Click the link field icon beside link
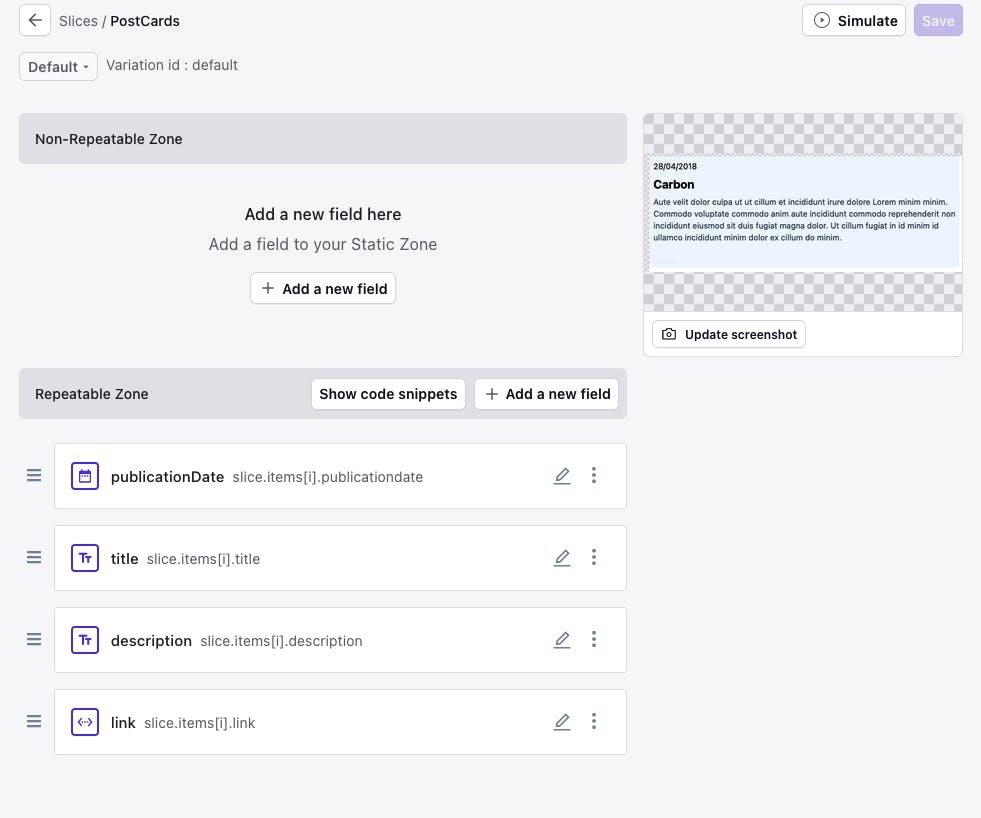981x818 pixels. pos(85,721)
